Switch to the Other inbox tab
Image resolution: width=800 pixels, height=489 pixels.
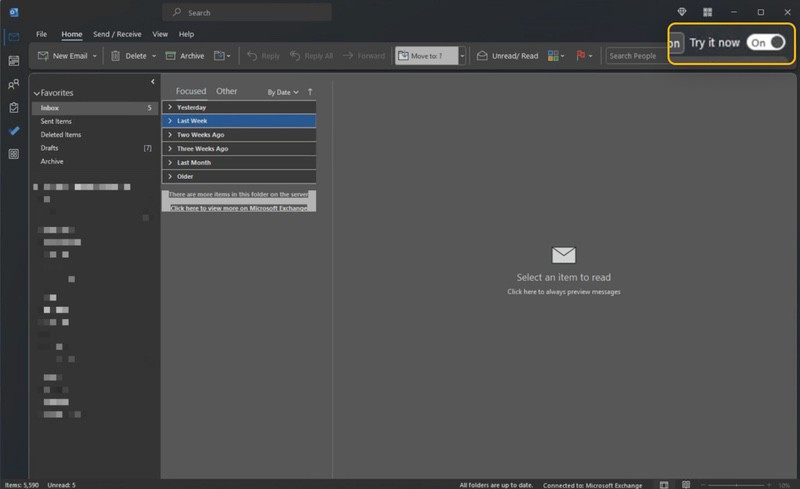click(227, 91)
